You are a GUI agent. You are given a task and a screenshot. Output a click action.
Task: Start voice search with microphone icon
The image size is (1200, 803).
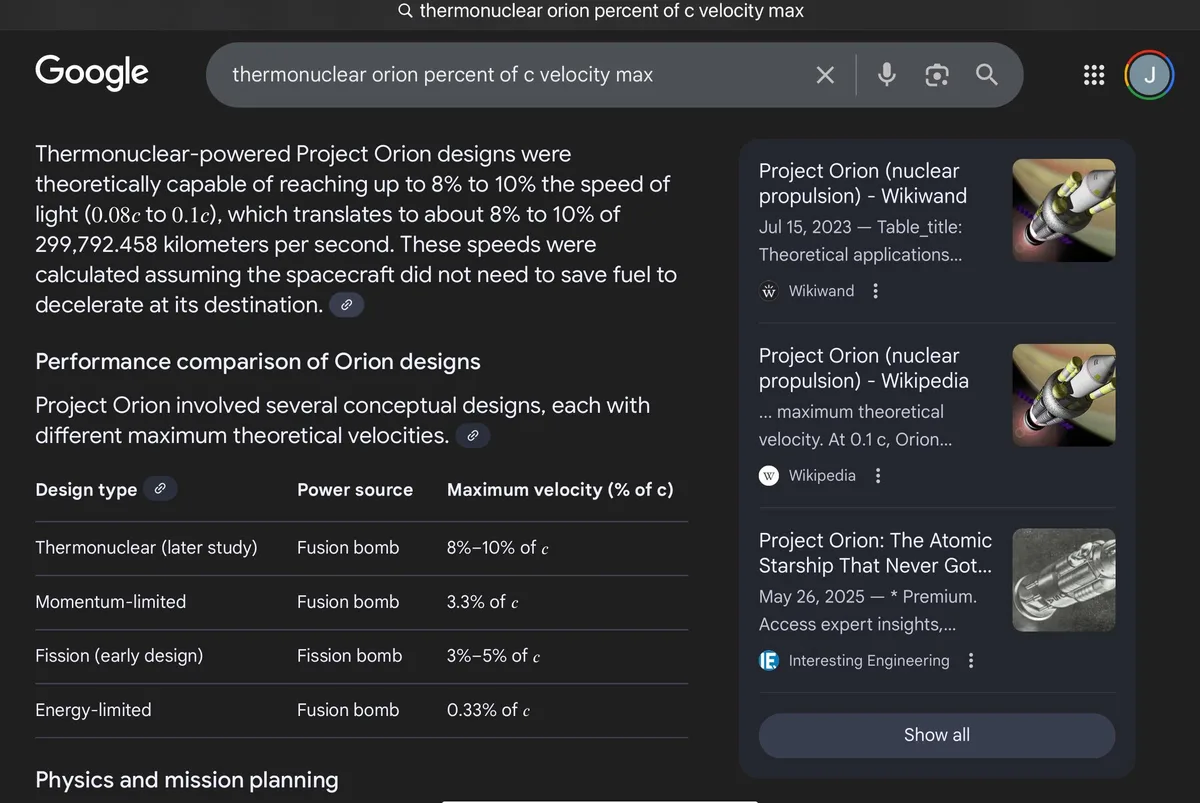tap(886, 75)
